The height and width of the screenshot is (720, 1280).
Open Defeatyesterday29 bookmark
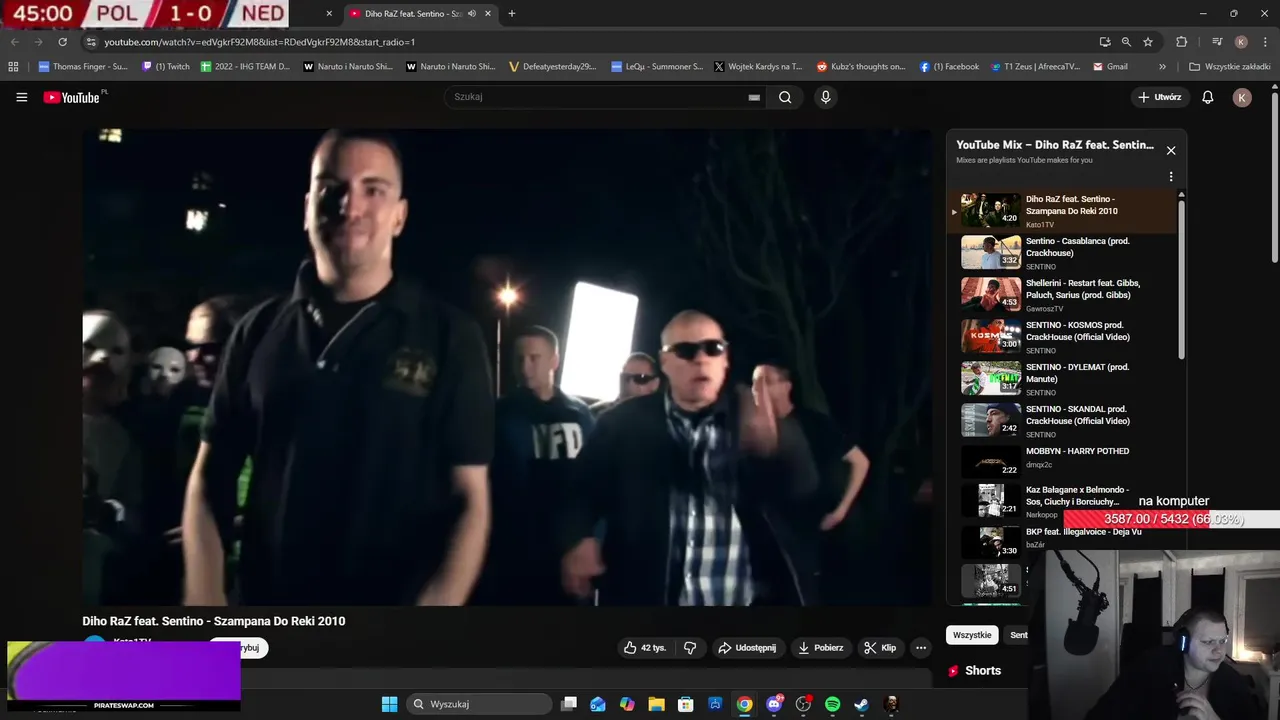click(x=552, y=67)
